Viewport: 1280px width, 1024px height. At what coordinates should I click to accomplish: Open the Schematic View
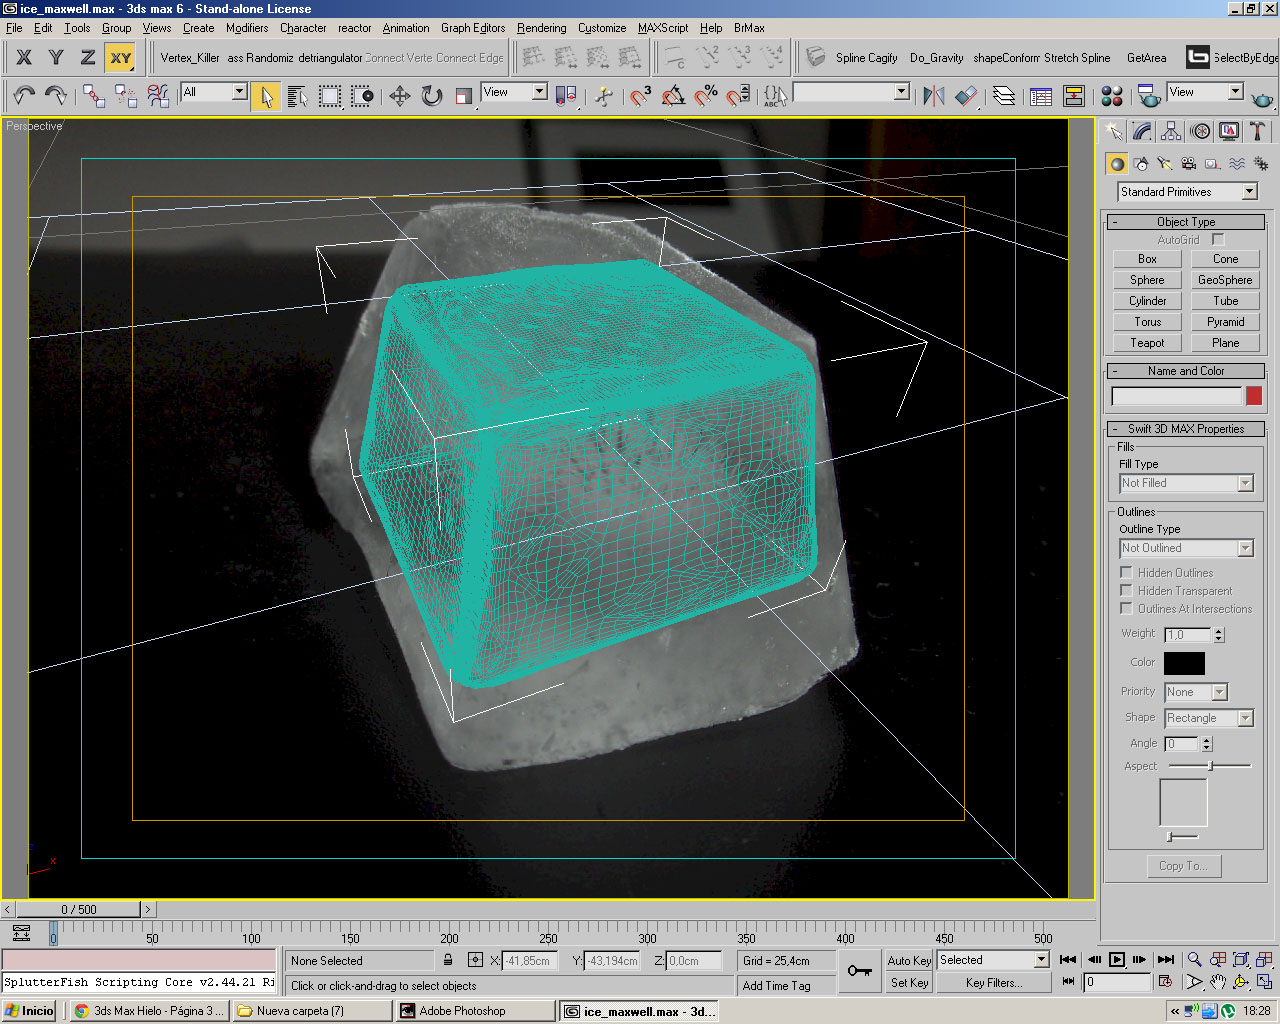pos(1074,96)
